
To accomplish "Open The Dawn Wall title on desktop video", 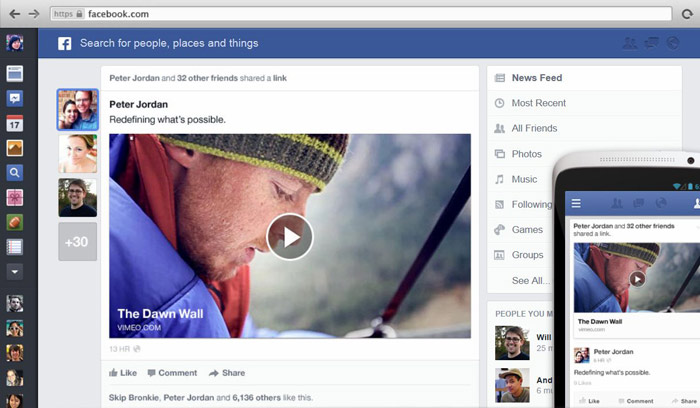I will click(160, 314).
